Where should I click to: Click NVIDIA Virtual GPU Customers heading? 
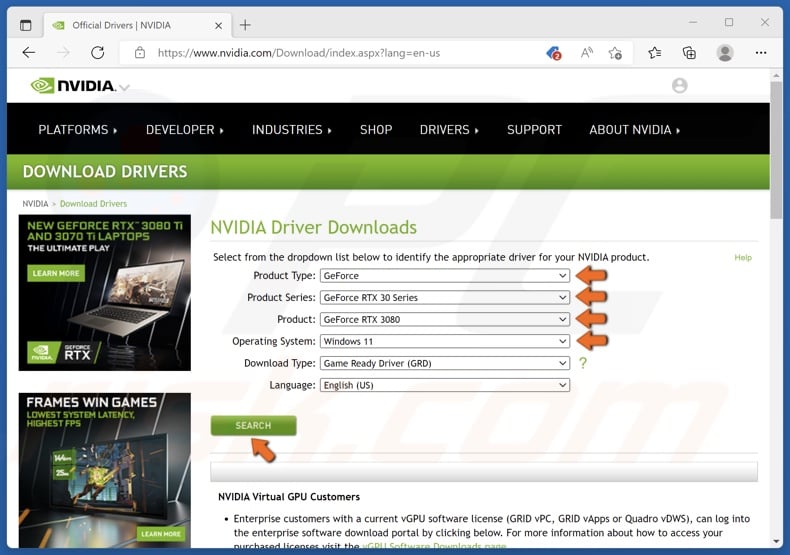289,497
